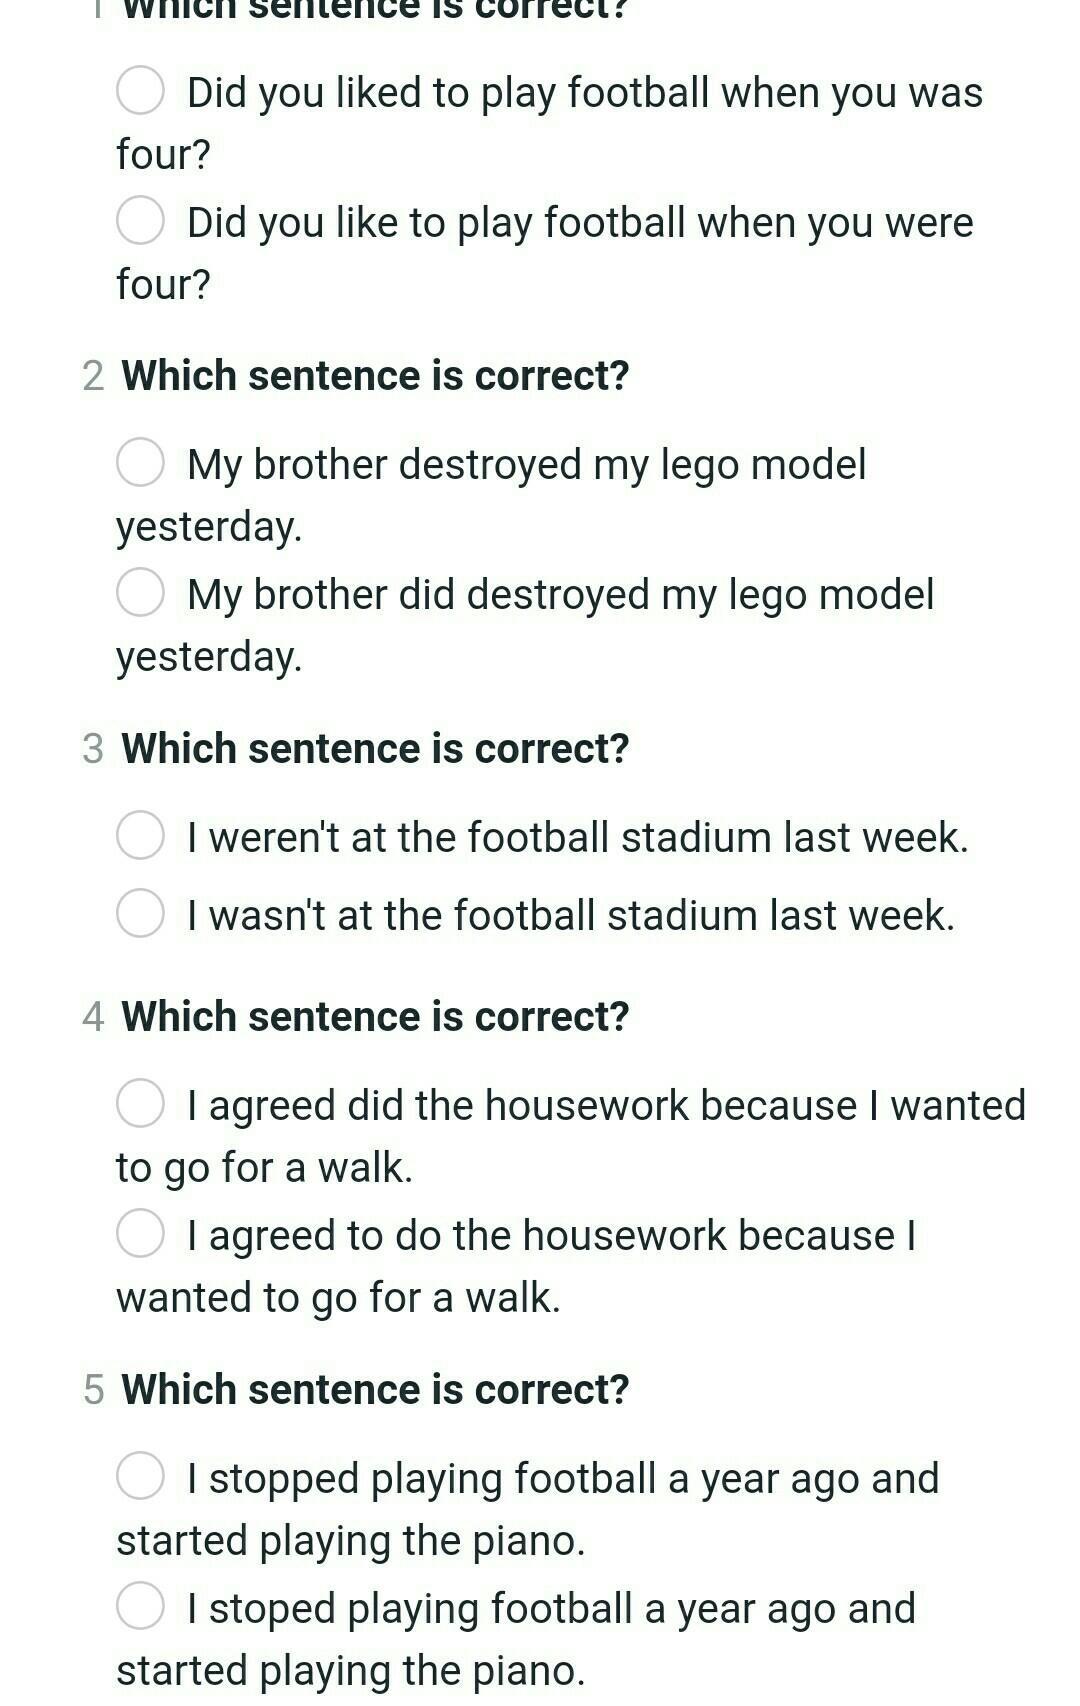
Task: Pick "I weren't at the football stadium" radio
Action: pyautogui.click(x=140, y=835)
